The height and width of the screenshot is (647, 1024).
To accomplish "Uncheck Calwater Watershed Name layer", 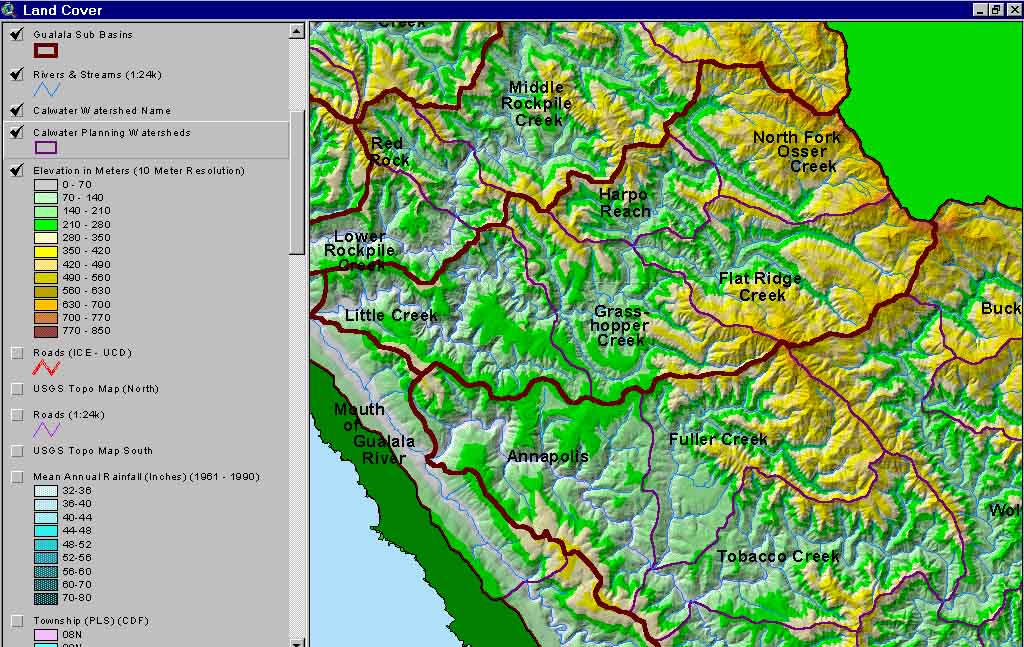I will tap(17, 110).
